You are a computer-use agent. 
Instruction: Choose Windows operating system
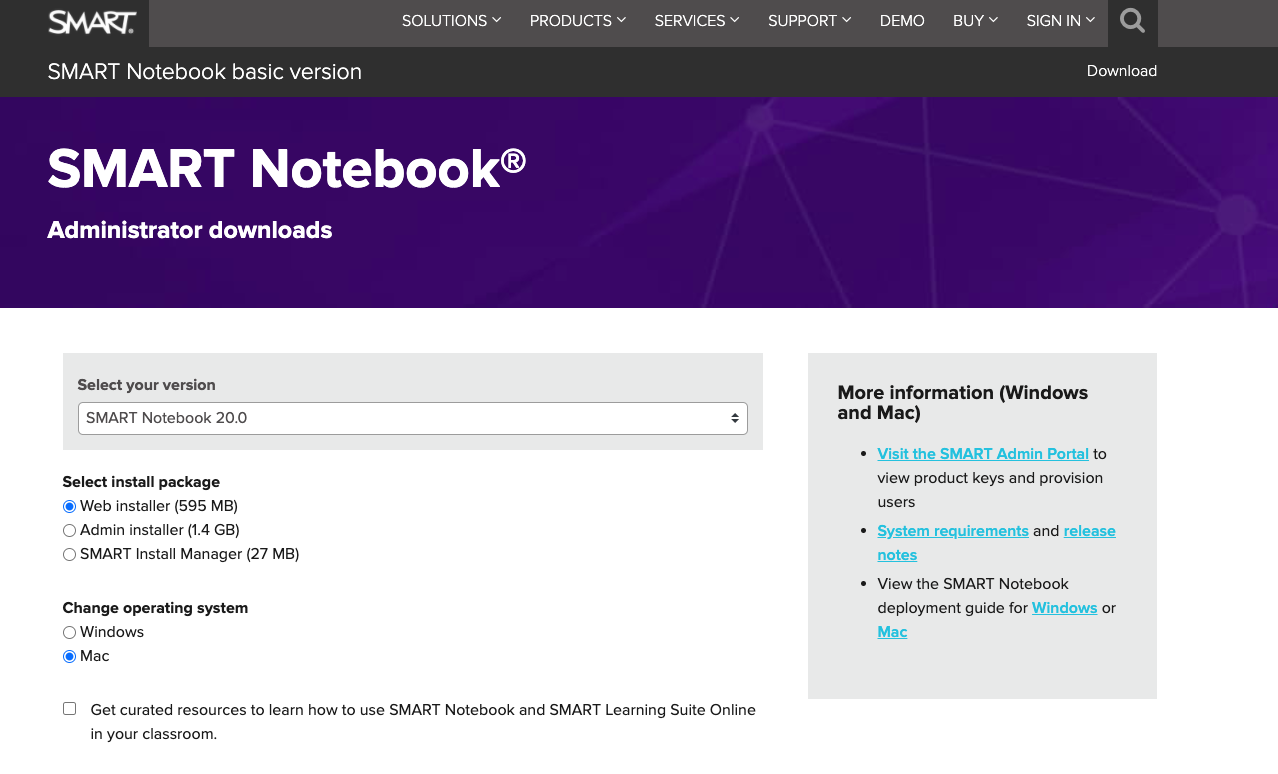[x=69, y=632]
